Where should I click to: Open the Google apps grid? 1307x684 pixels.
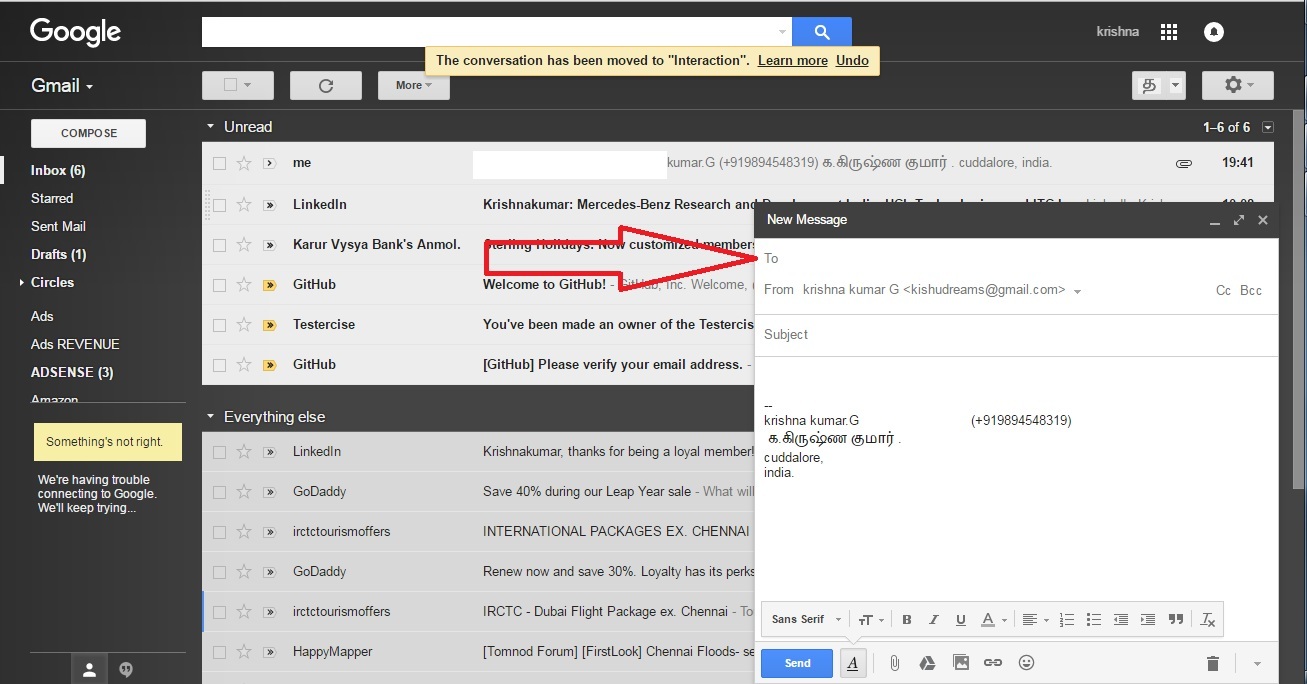click(x=1168, y=31)
